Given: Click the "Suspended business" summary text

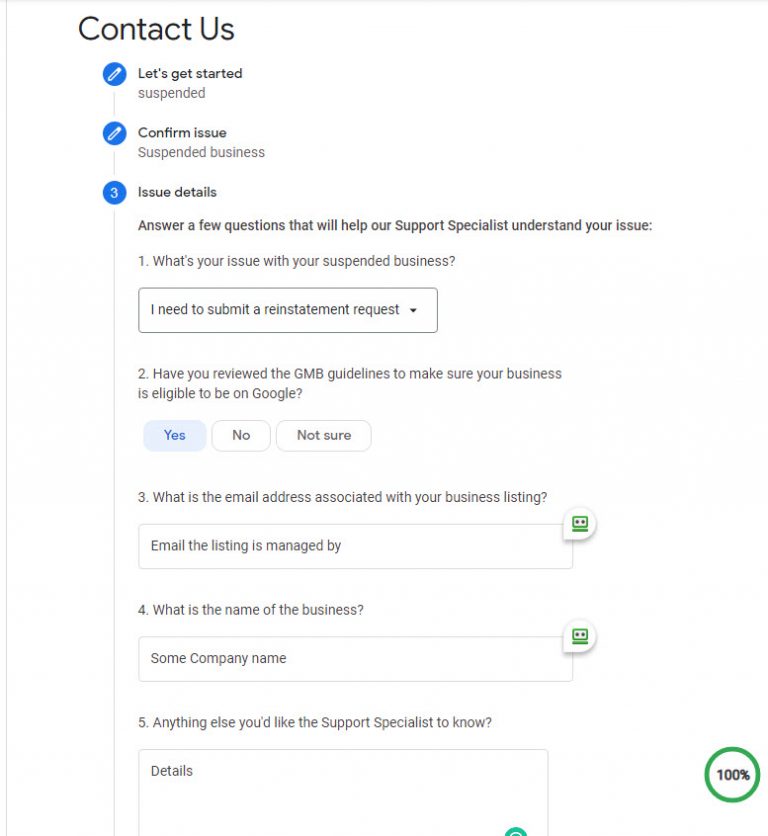Looking at the screenshot, I should point(201,152).
